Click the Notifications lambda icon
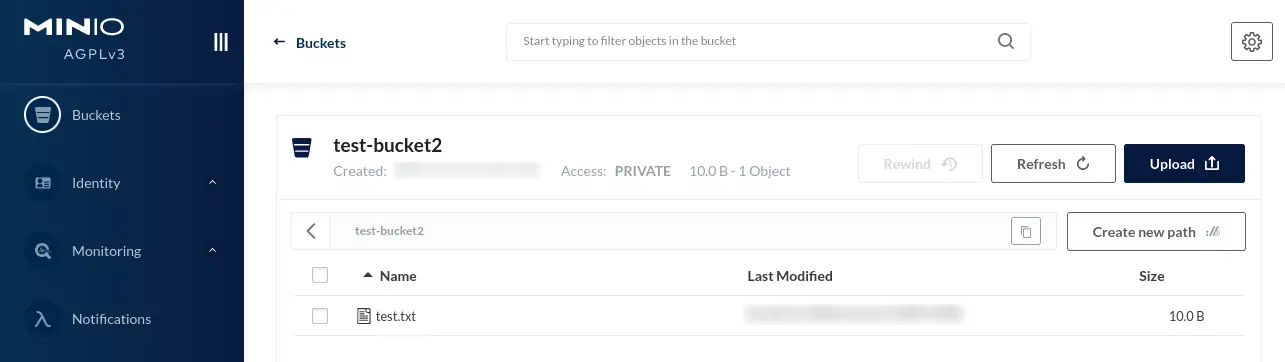Image resolution: width=1285 pixels, height=362 pixels. tap(43, 319)
